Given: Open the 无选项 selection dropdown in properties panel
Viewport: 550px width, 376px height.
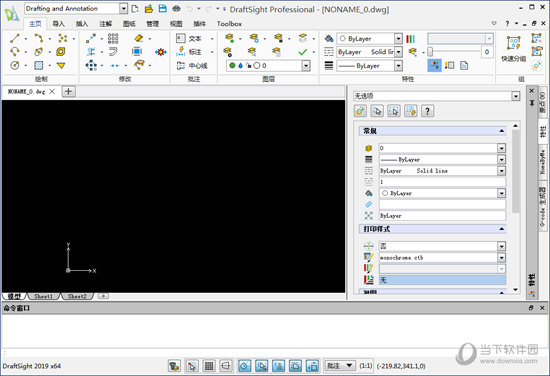Looking at the screenshot, I should click(x=515, y=96).
